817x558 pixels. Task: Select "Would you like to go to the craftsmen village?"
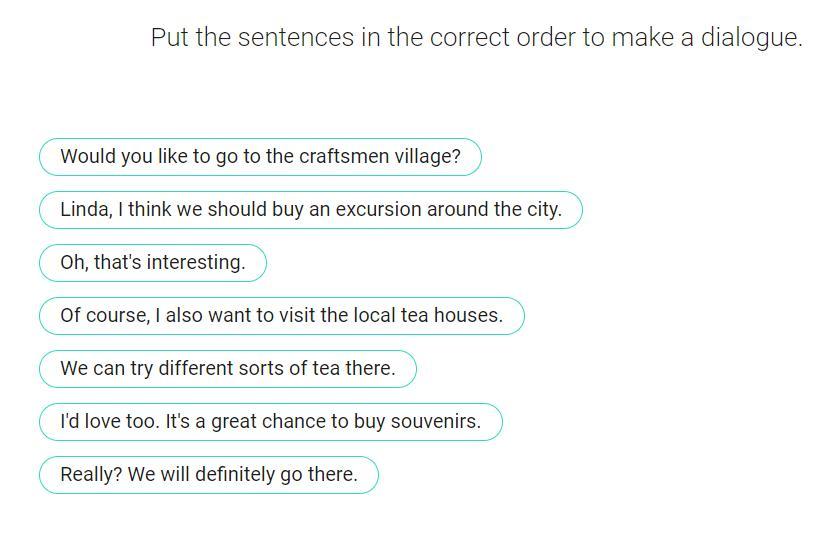click(260, 157)
